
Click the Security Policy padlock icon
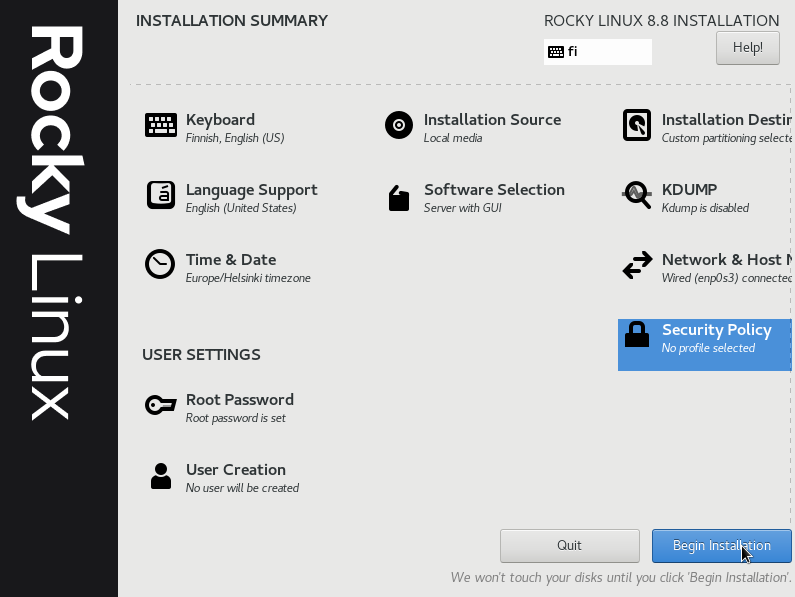click(x=637, y=335)
